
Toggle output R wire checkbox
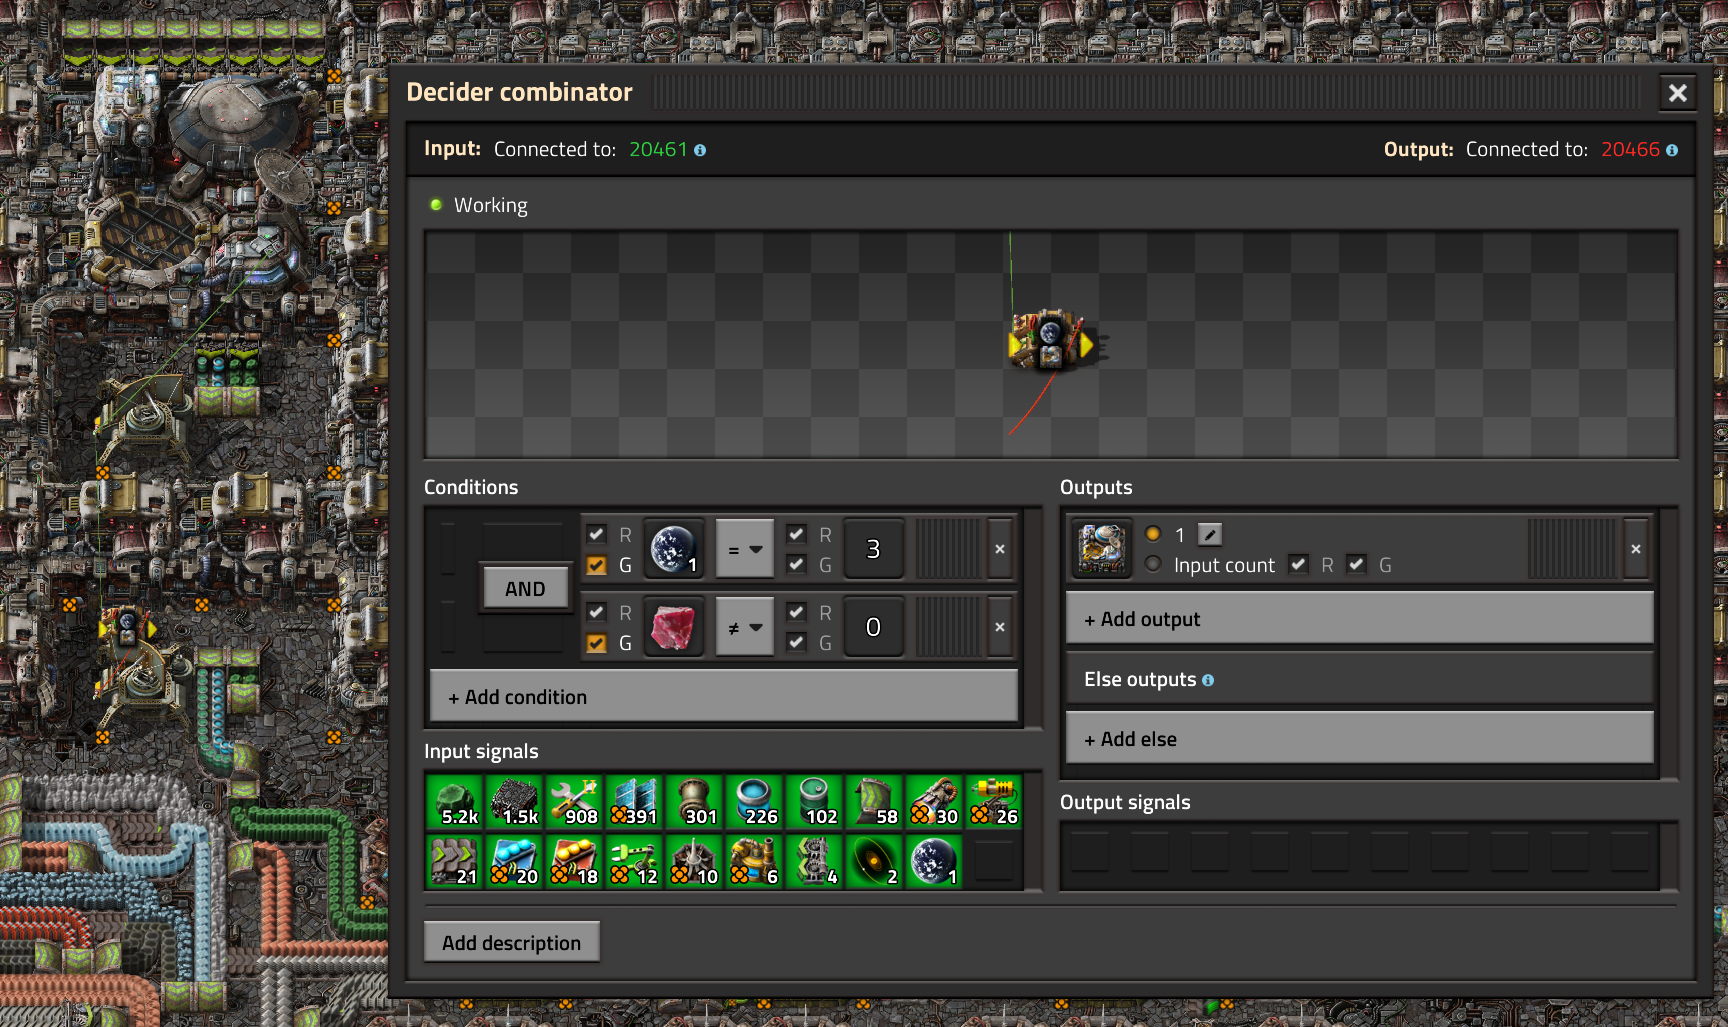[x=1299, y=564]
